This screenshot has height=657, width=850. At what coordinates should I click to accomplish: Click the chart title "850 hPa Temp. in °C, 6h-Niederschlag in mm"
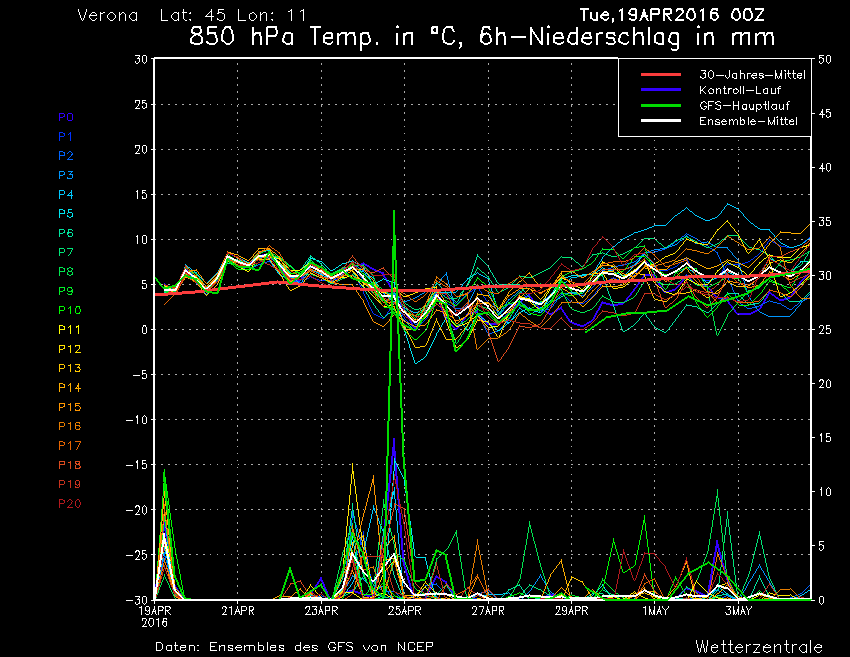click(482, 37)
